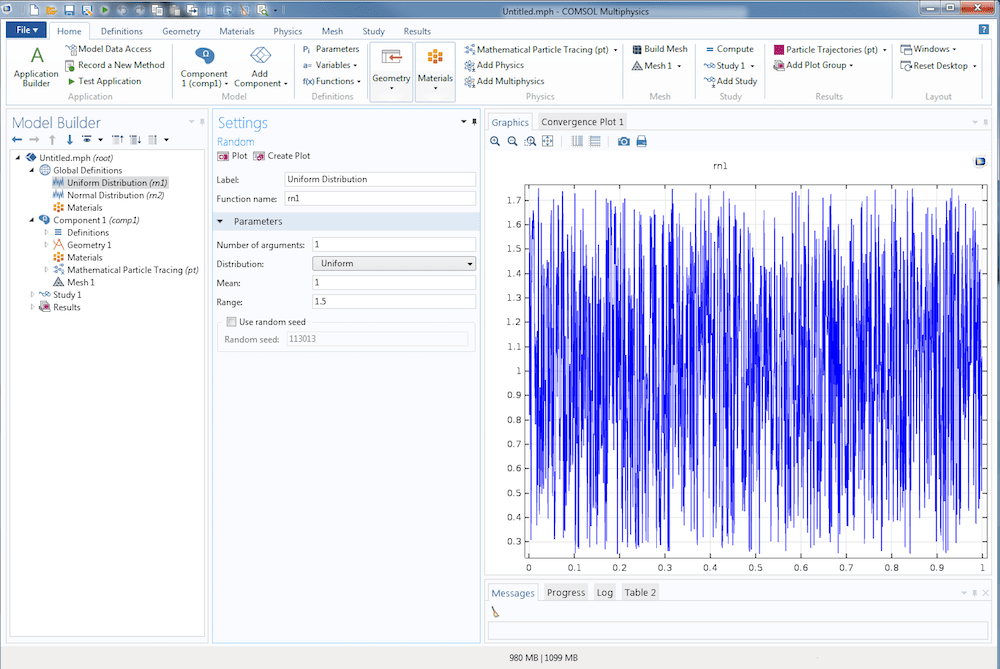Open the Distribution dropdown
The height and width of the screenshot is (669, 1000).
point(394,264)
